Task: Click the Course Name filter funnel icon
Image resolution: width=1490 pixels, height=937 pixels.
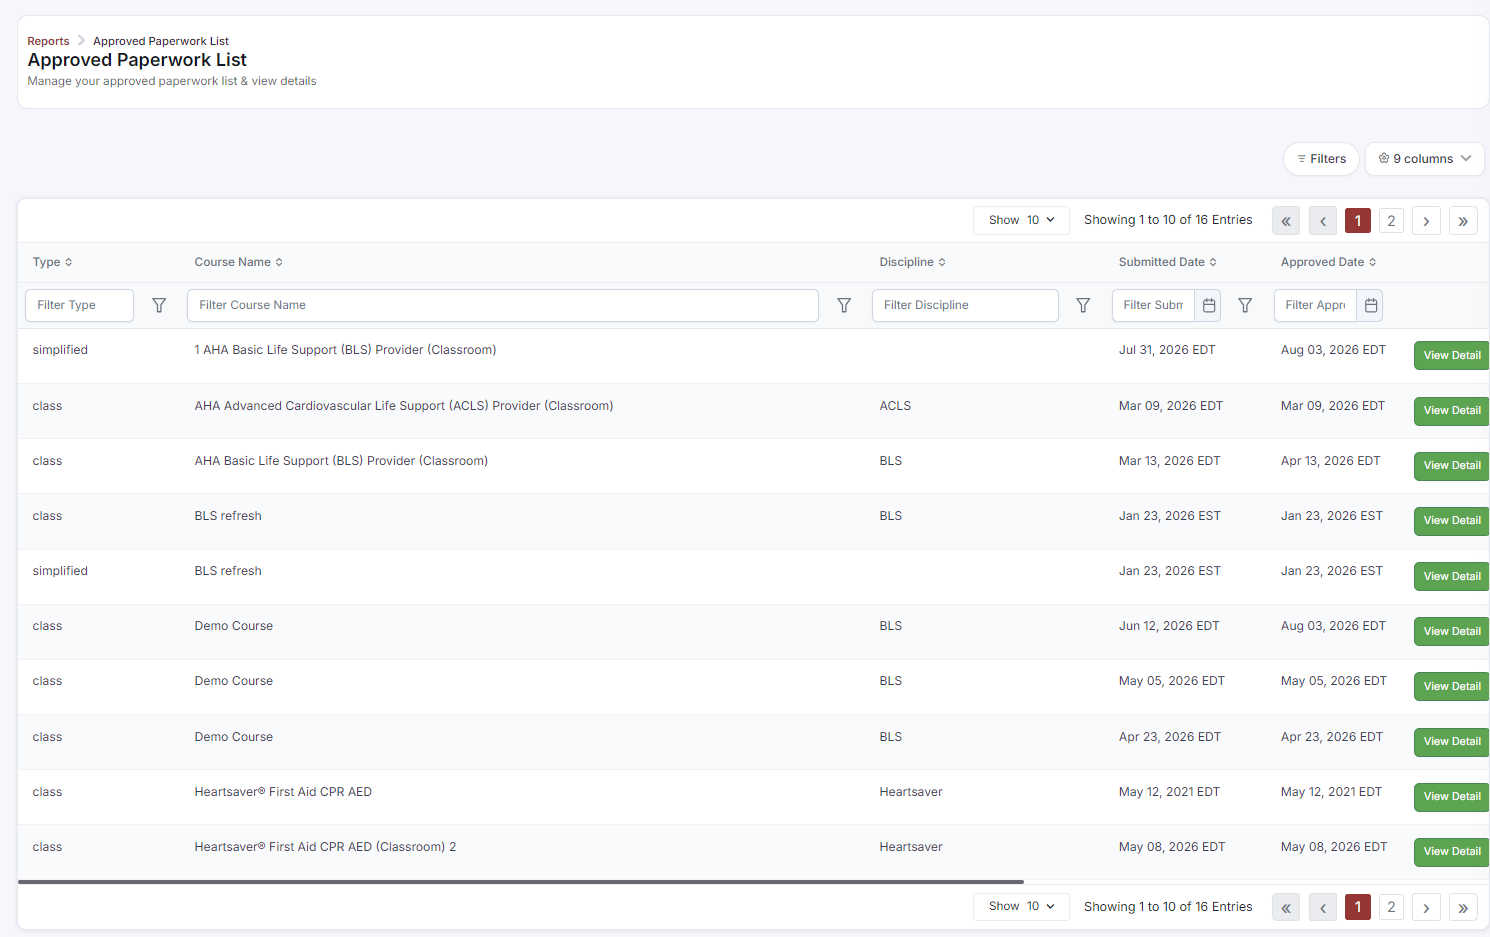Action: pyautogui.click(x=844, y=305)
